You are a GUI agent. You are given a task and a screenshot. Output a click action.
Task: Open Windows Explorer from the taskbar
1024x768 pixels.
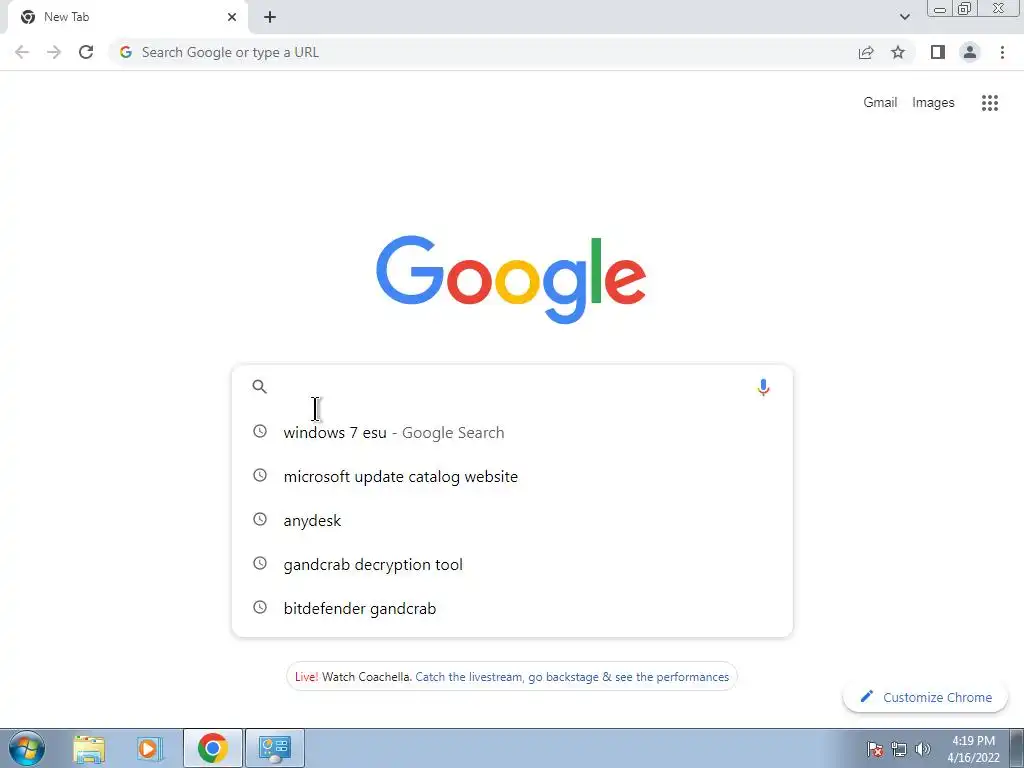[89, 748]
